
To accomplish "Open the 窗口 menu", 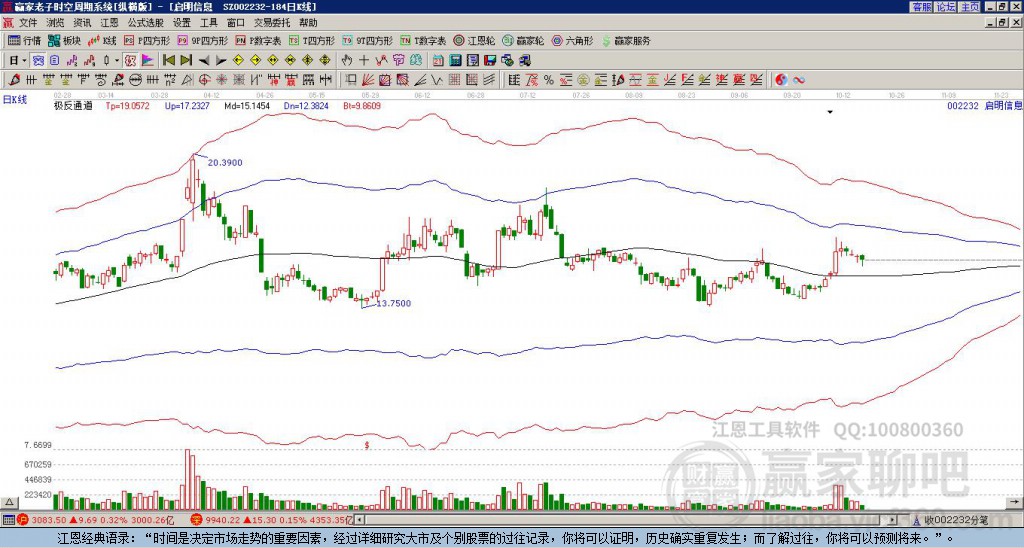I will coord(236,23).
